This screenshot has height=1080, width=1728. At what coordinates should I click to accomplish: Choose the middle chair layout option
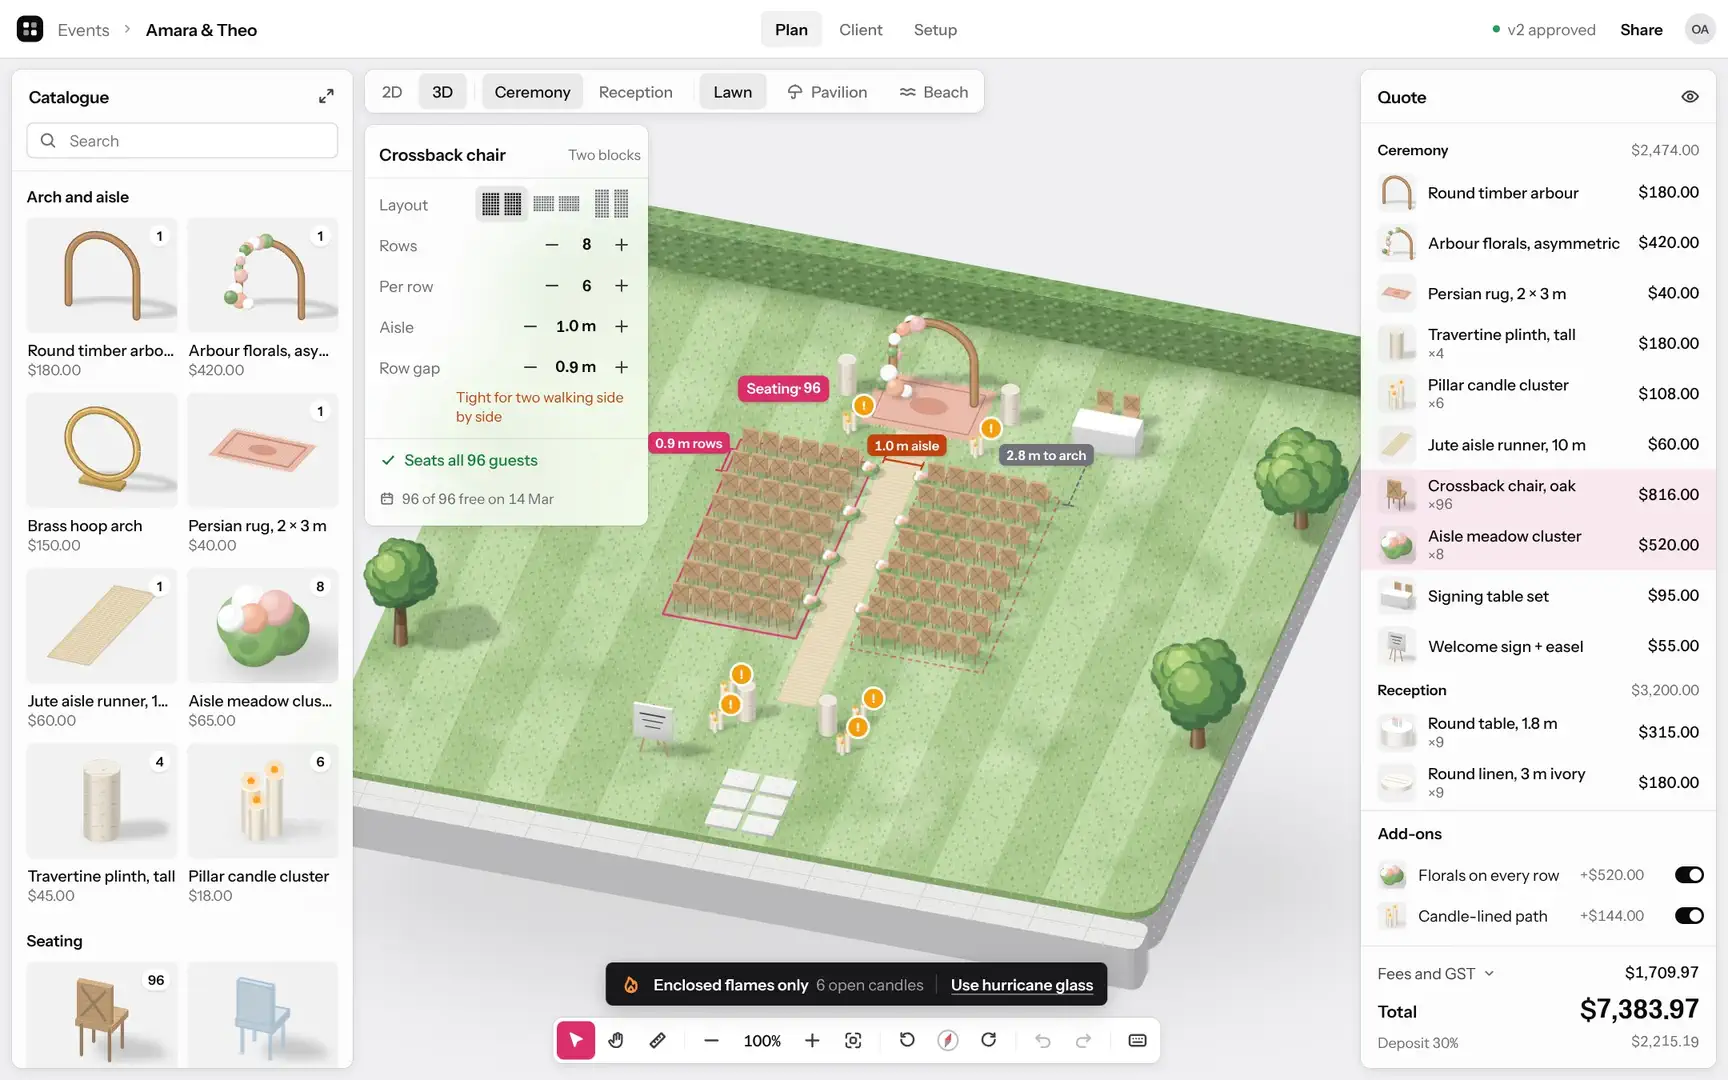(x=556, y=204)
